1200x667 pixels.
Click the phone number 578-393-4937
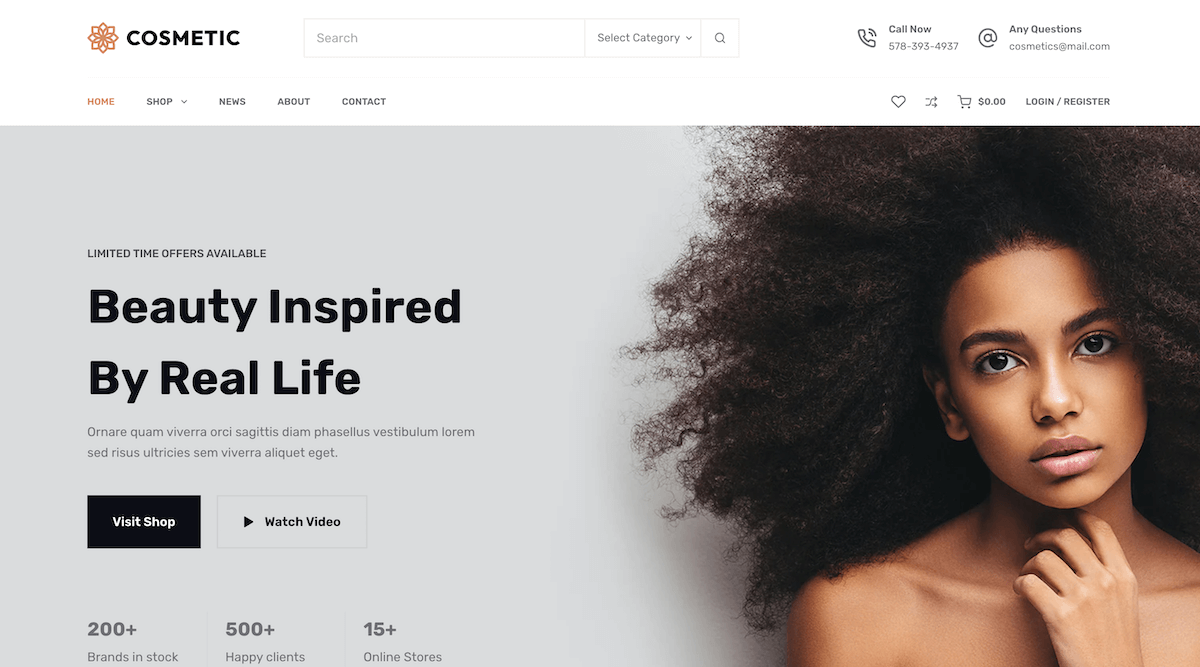pos(923,46)
